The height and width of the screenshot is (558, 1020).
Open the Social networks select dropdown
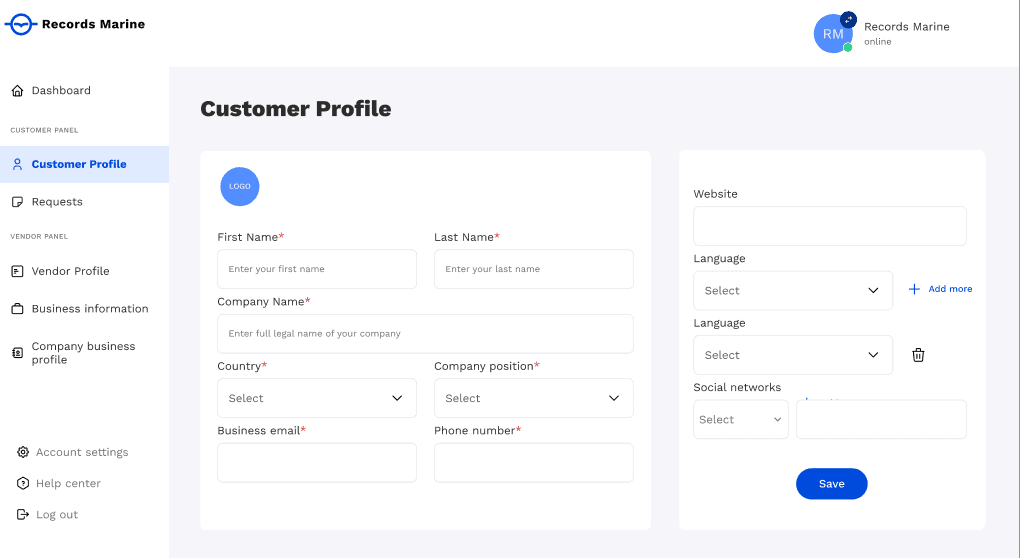(741, 420)
